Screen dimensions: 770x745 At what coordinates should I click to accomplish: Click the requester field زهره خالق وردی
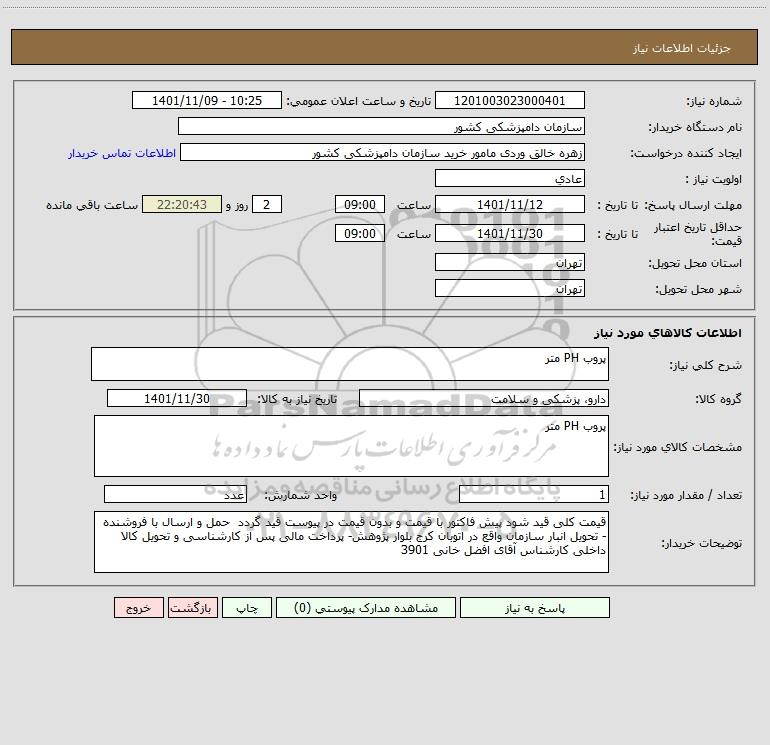click(x=382, y=152)
